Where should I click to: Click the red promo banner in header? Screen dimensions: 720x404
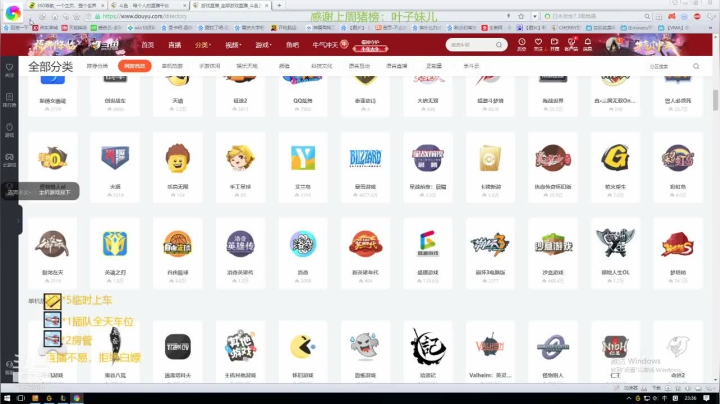(x=370, y=45)
